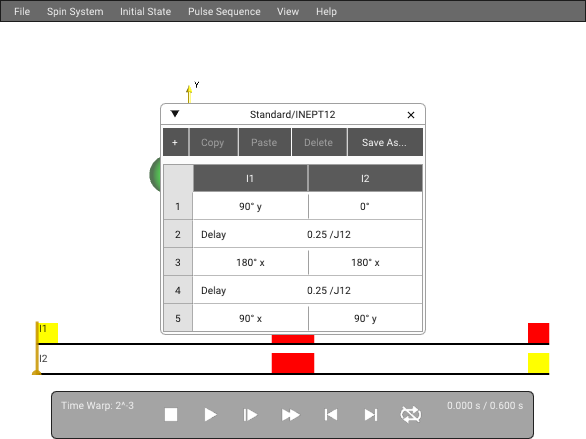Select row number 4 header
586x439 pixels.
point(178,290)
